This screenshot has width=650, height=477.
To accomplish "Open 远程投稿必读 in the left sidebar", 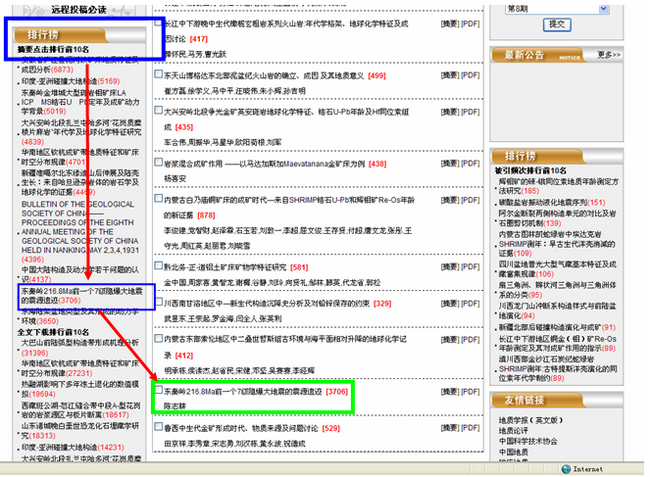I will coord(82,9).
